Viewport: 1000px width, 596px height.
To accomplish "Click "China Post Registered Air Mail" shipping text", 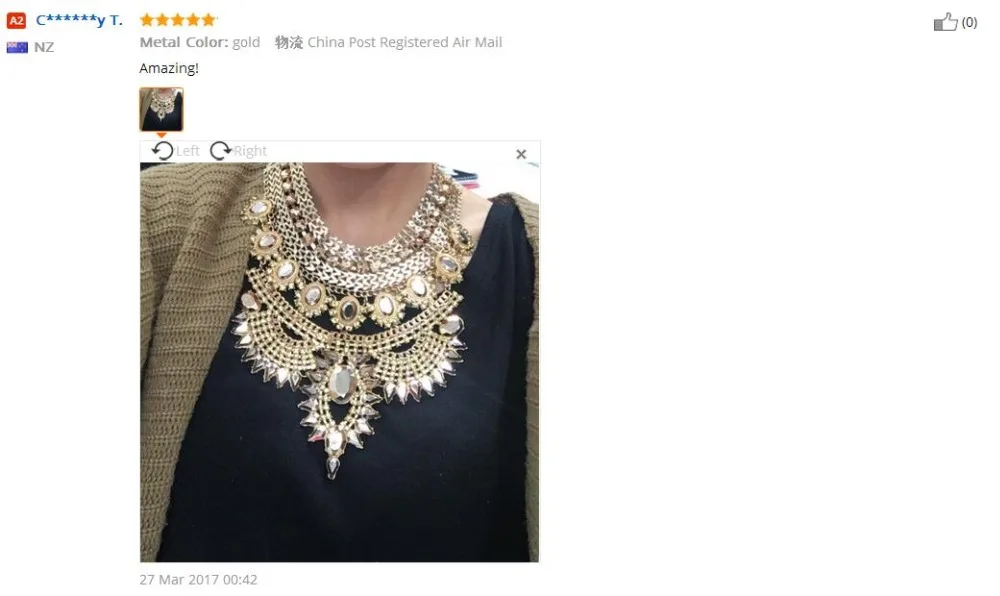I will [405, 42].
